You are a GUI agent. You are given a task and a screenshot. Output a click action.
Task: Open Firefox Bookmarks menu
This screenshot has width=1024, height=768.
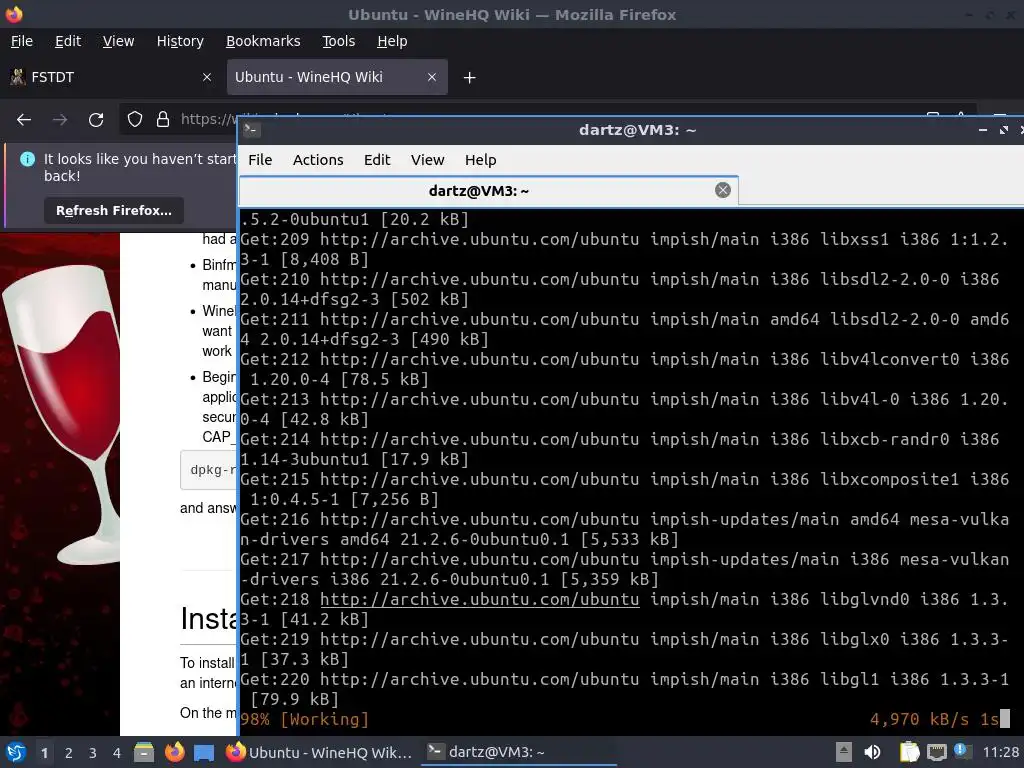pyautogui.click(x=263, y=41)
